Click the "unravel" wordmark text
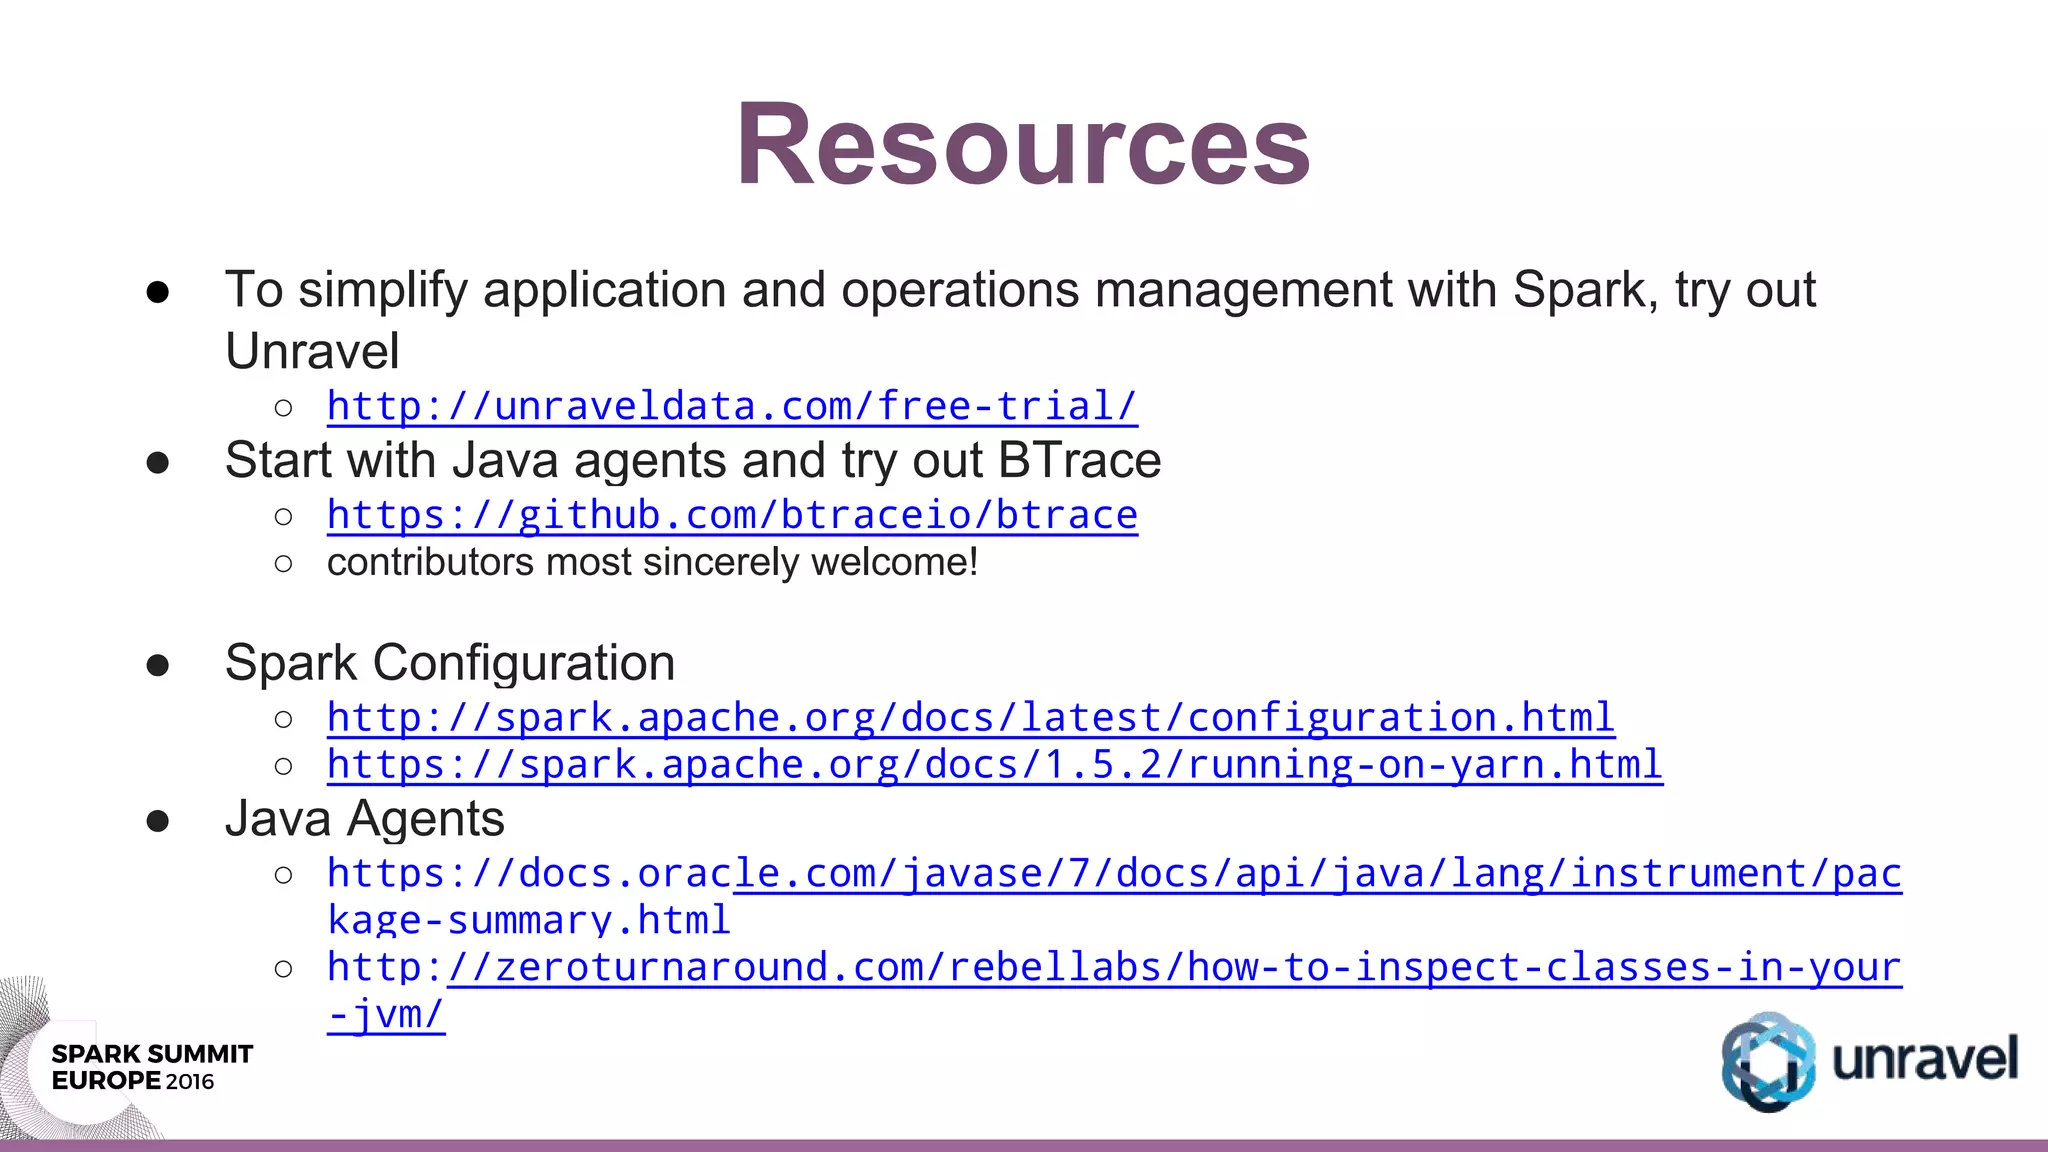 click(1925, 1060)
